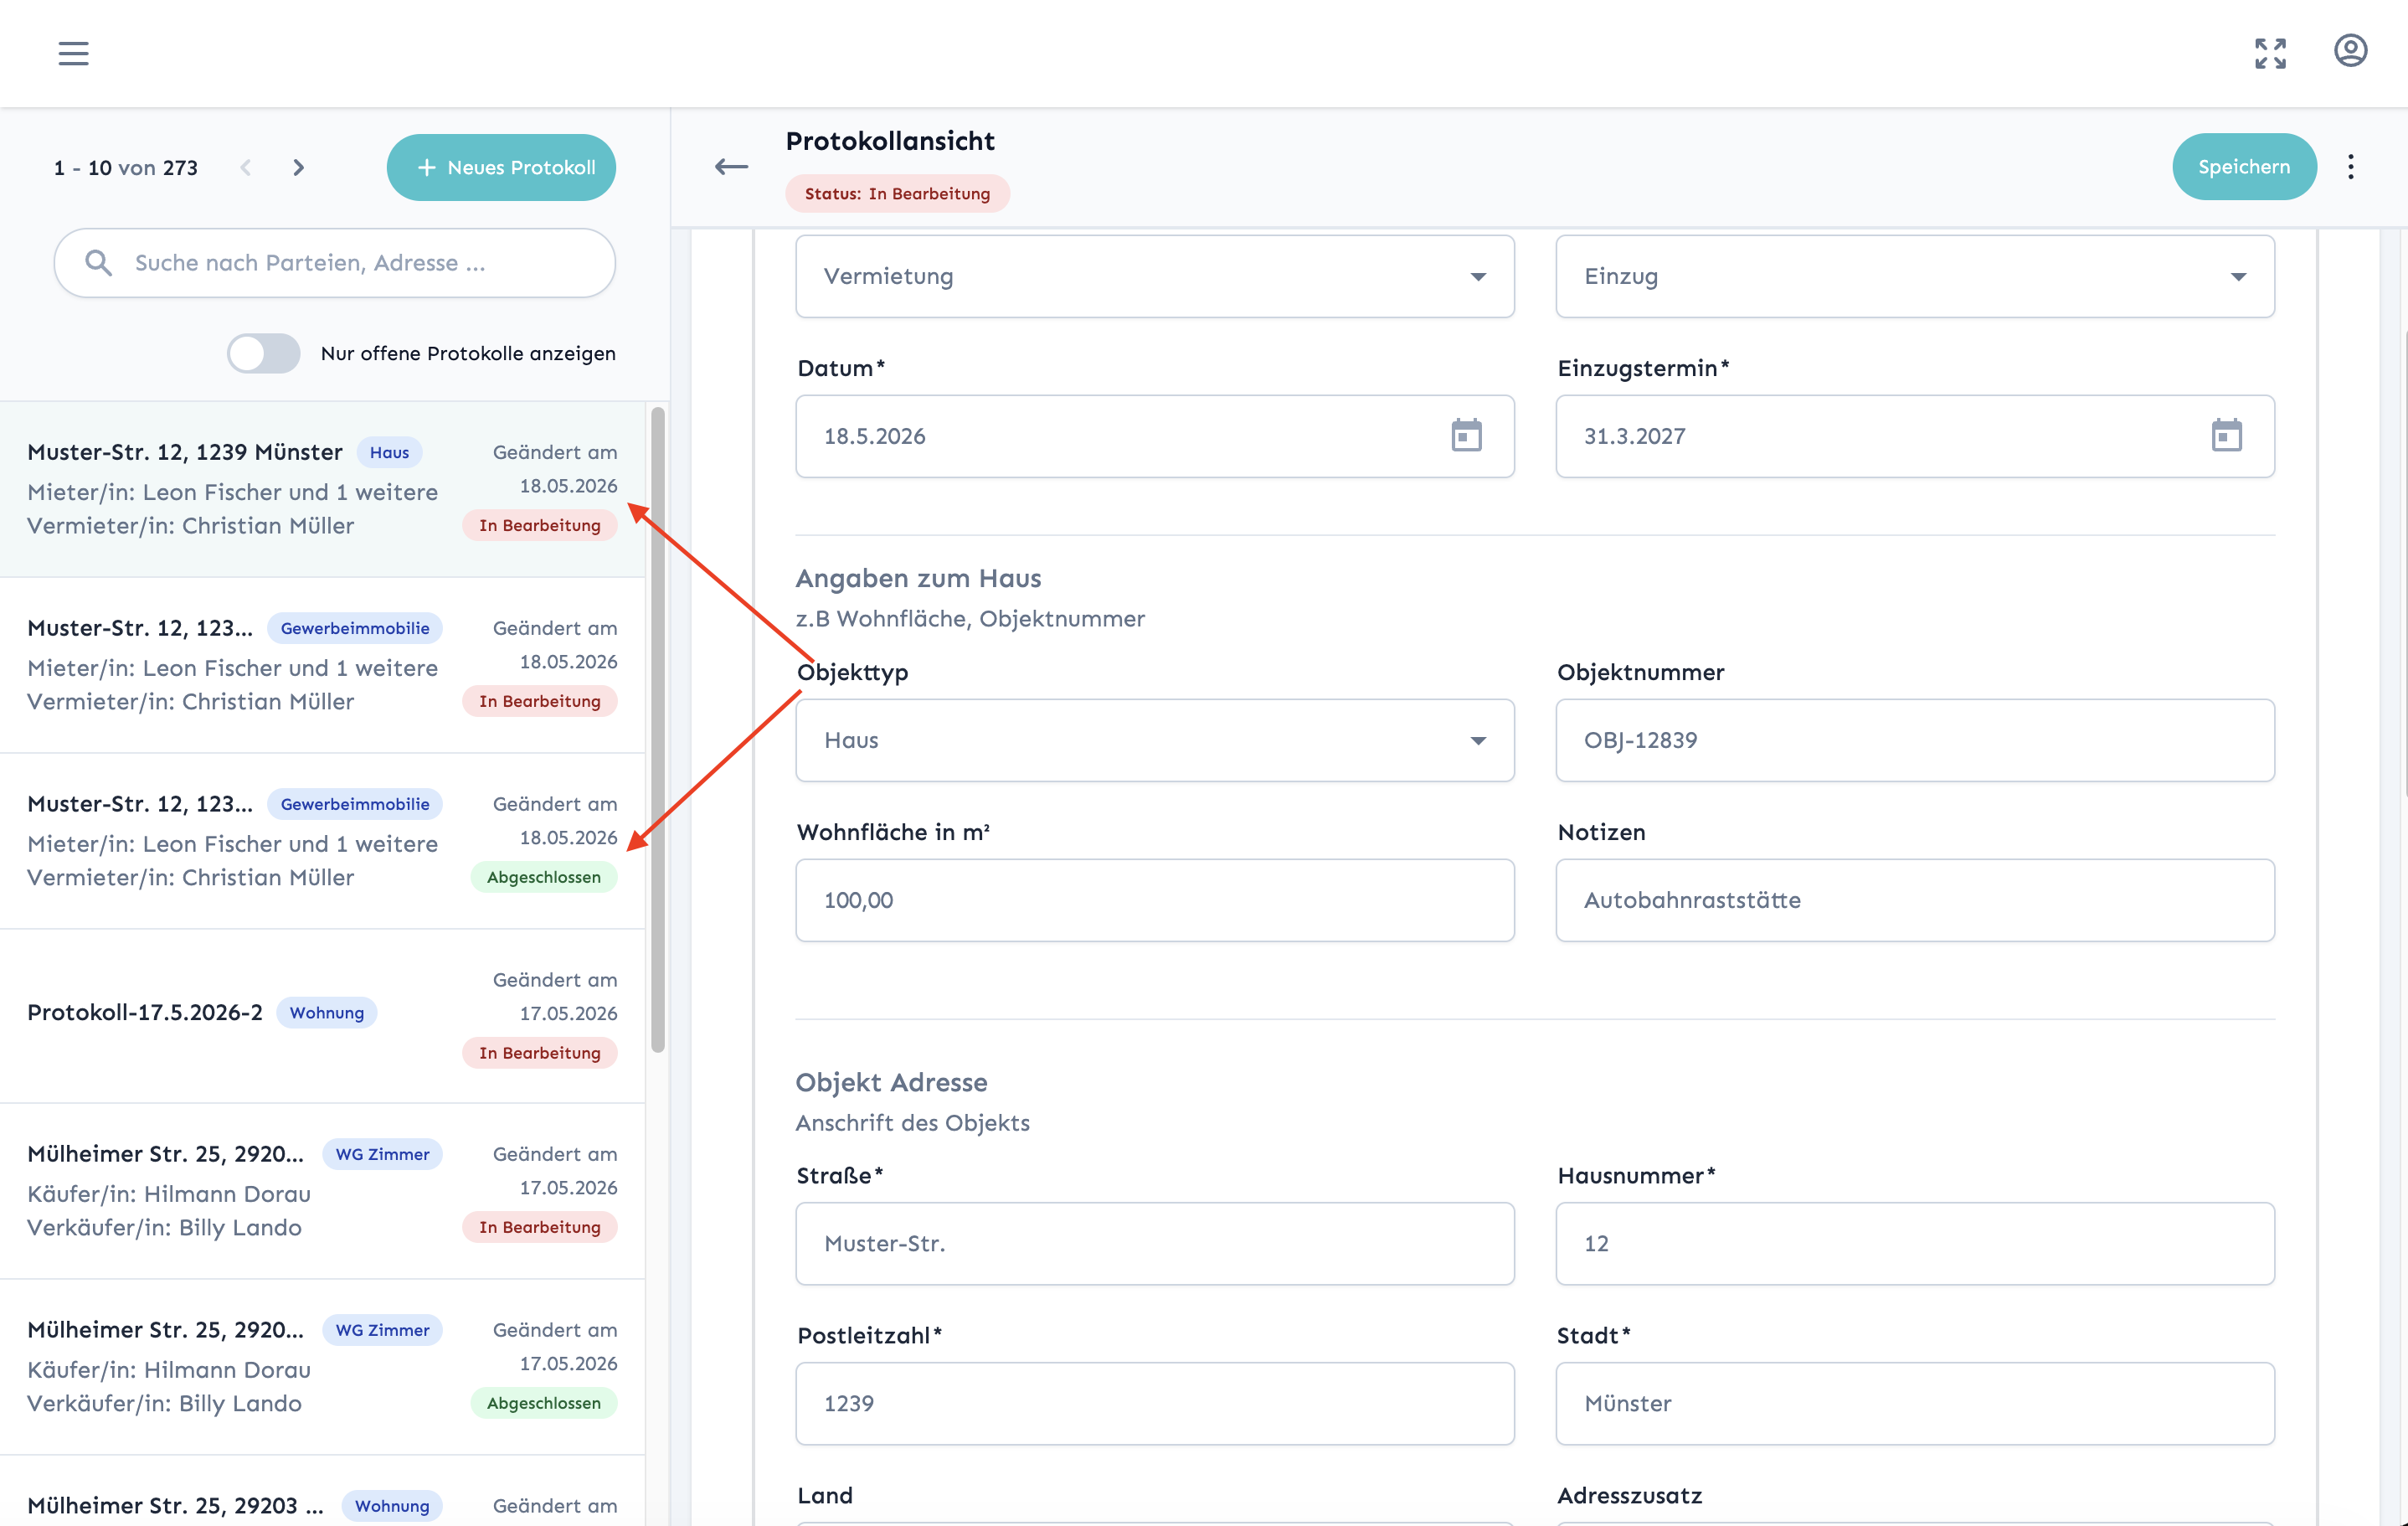2408x1526 pixels.
Task: Click the Status: In Bearbeitung badge in header
Action: point(897,193)
